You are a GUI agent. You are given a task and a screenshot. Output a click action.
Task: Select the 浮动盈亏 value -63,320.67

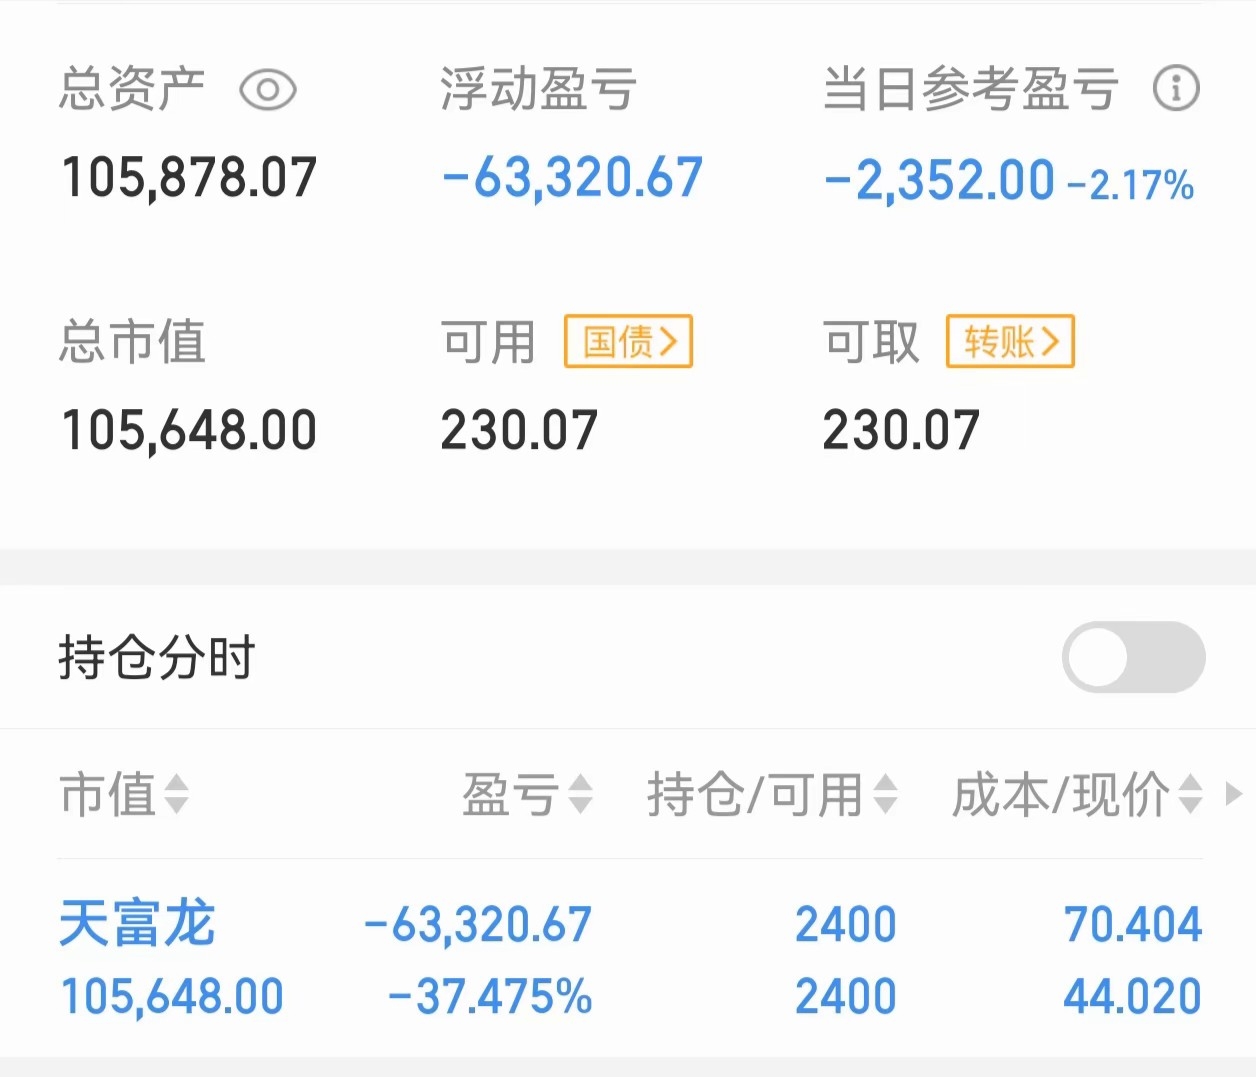tap(573, 178)
